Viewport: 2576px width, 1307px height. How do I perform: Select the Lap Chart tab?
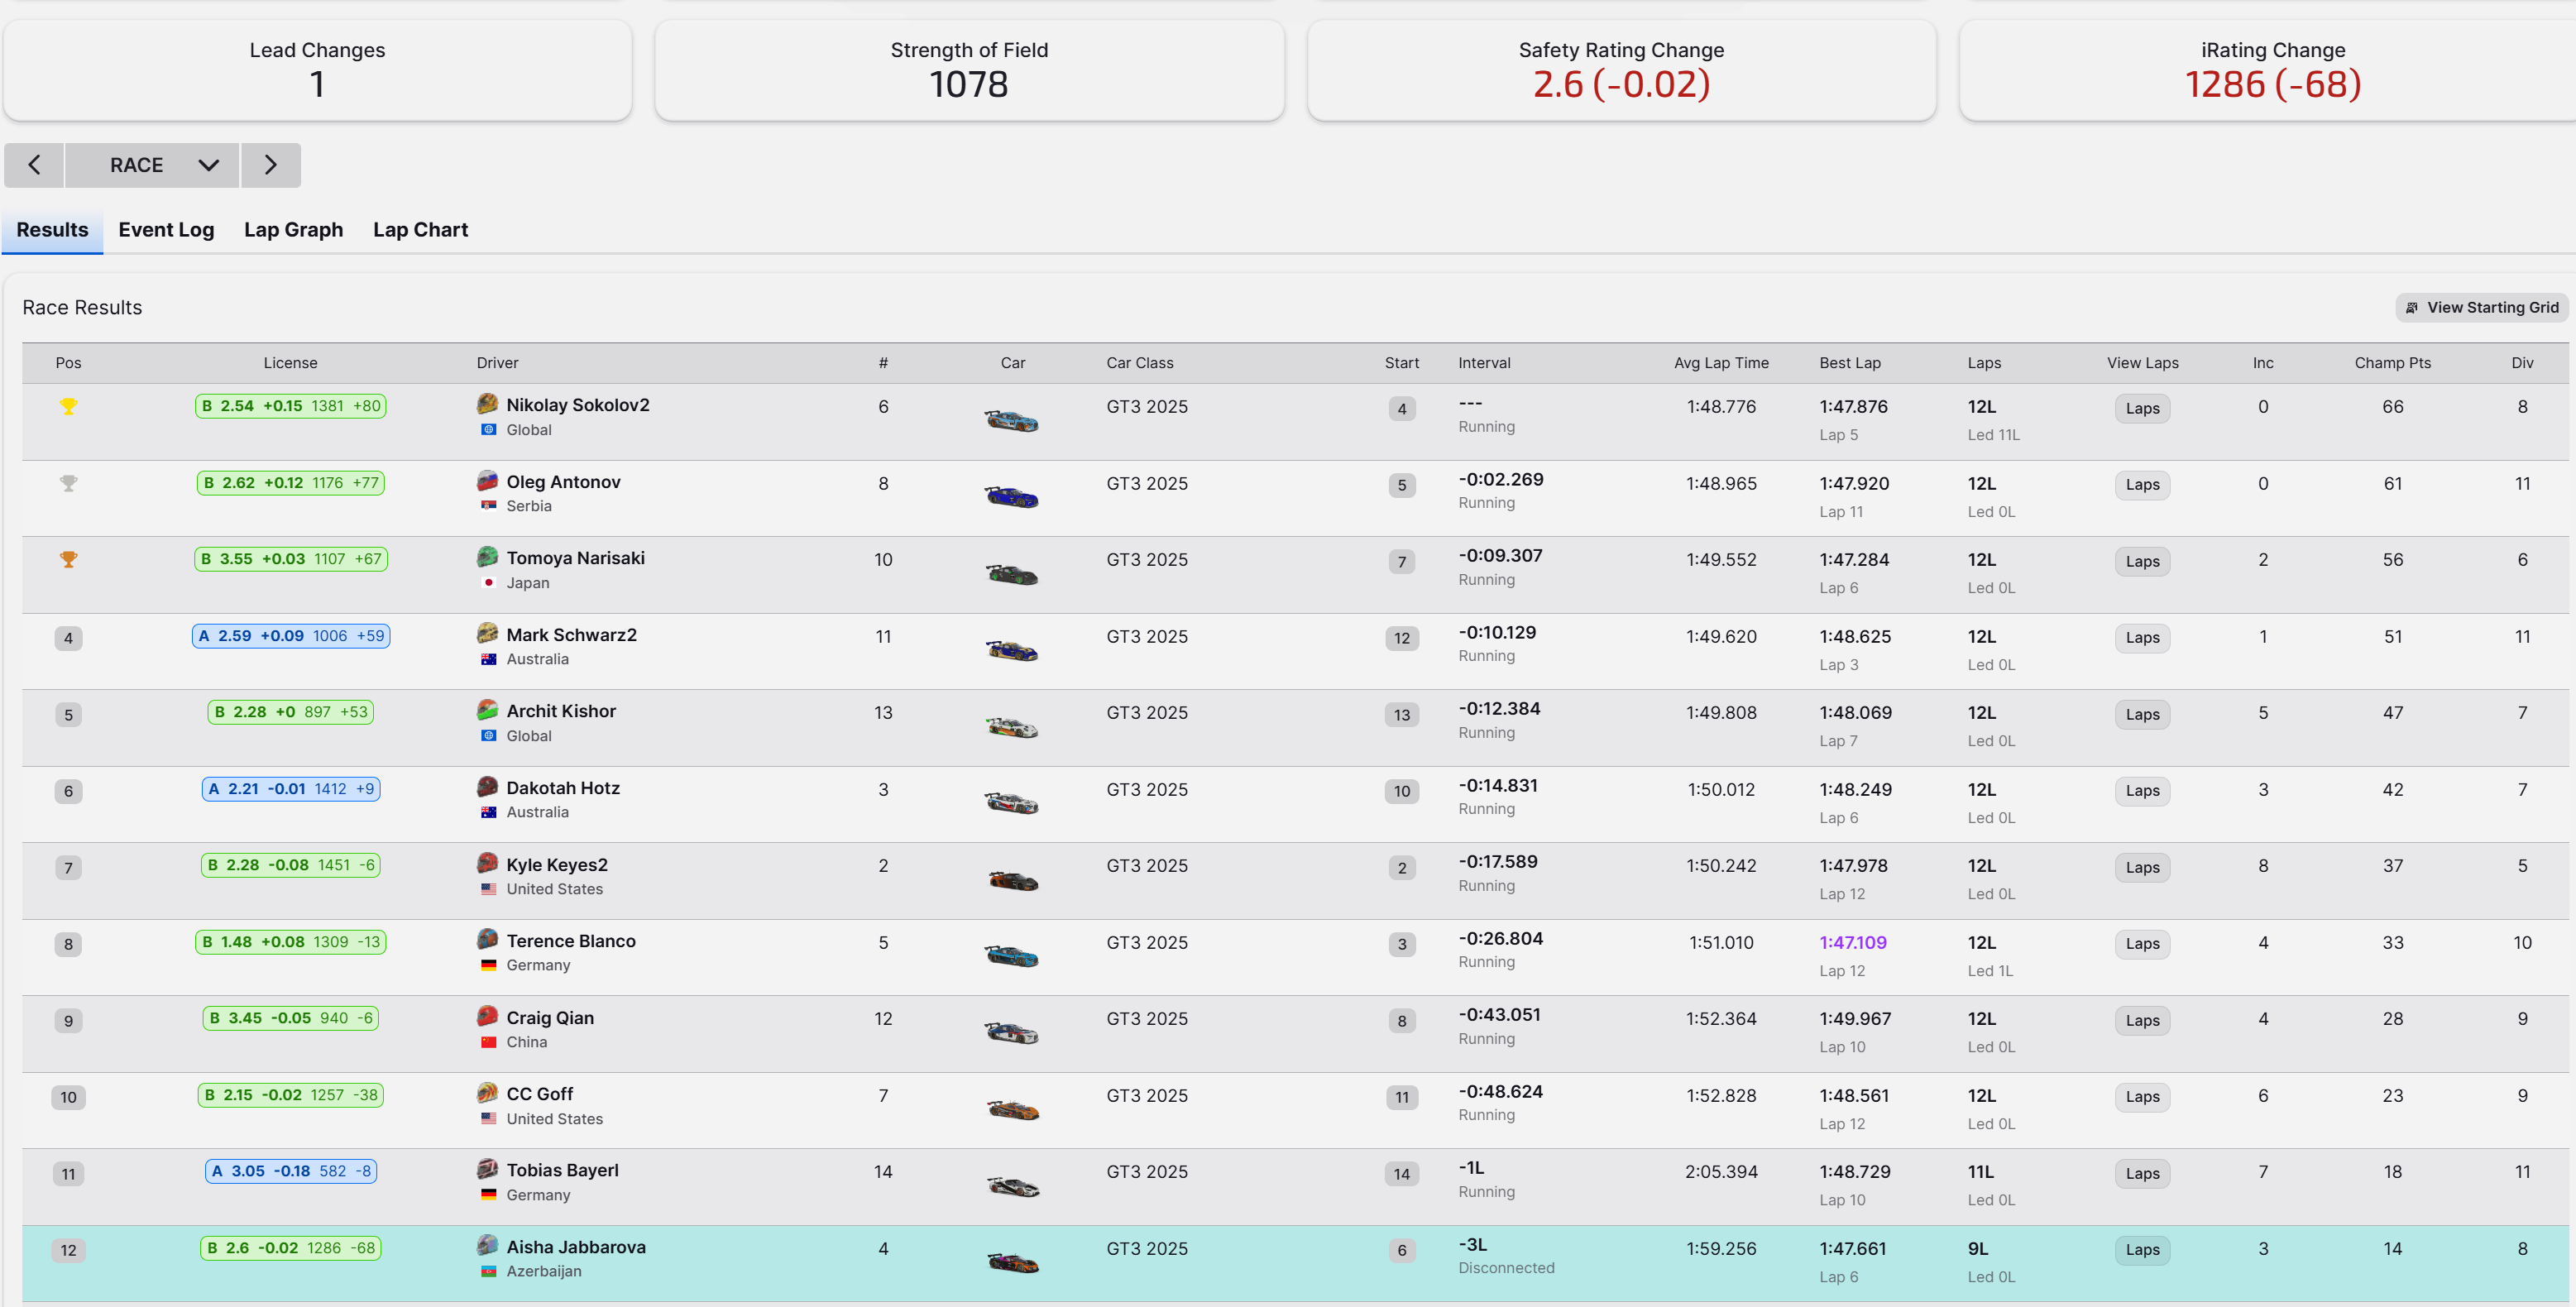tap(420, 230)
